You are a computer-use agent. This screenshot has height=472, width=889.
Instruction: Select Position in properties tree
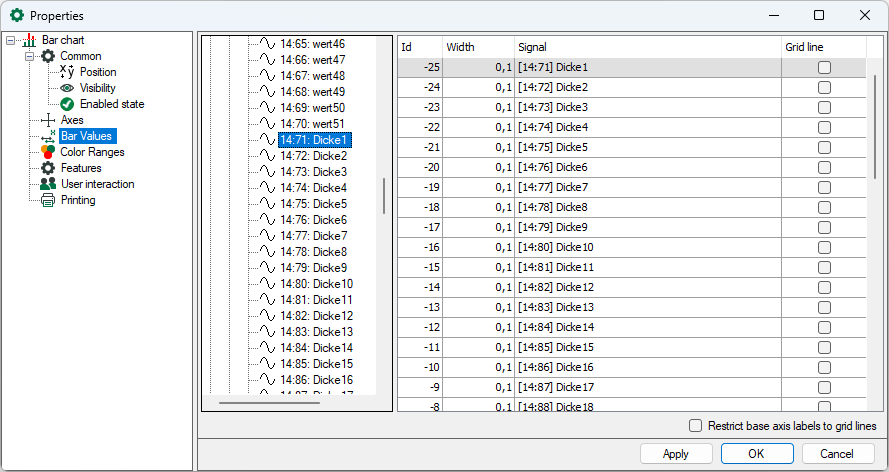click(x=98, y=72)
